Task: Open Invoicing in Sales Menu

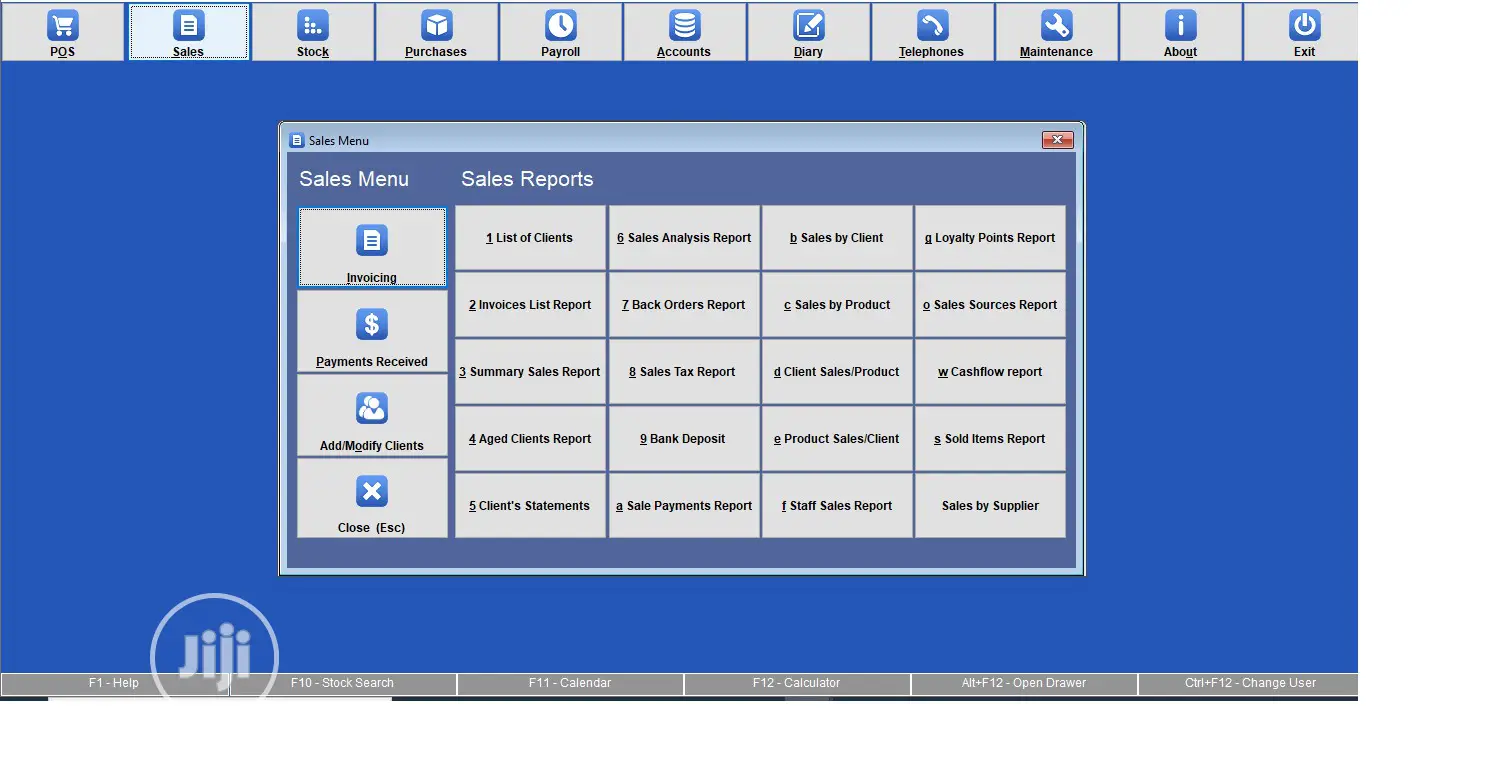Action: [372, 247]
